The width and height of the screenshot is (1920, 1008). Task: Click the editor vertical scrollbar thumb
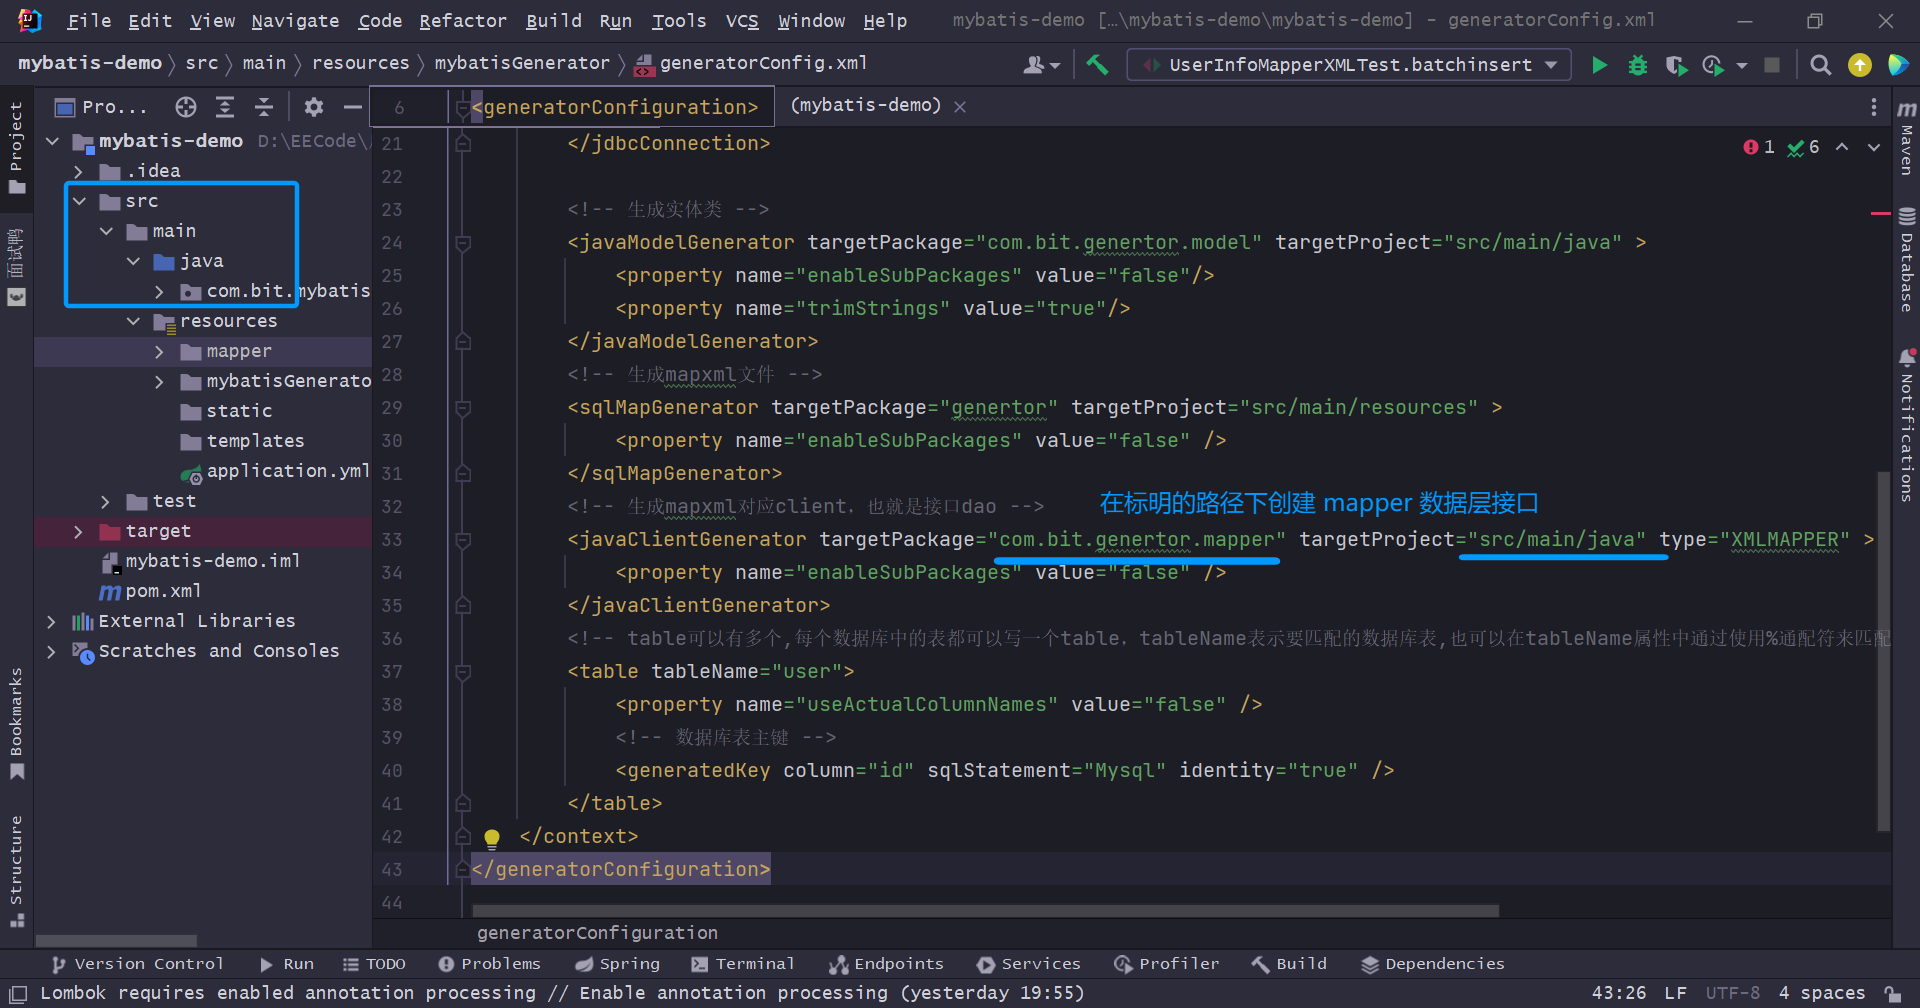pos(1884,650)
